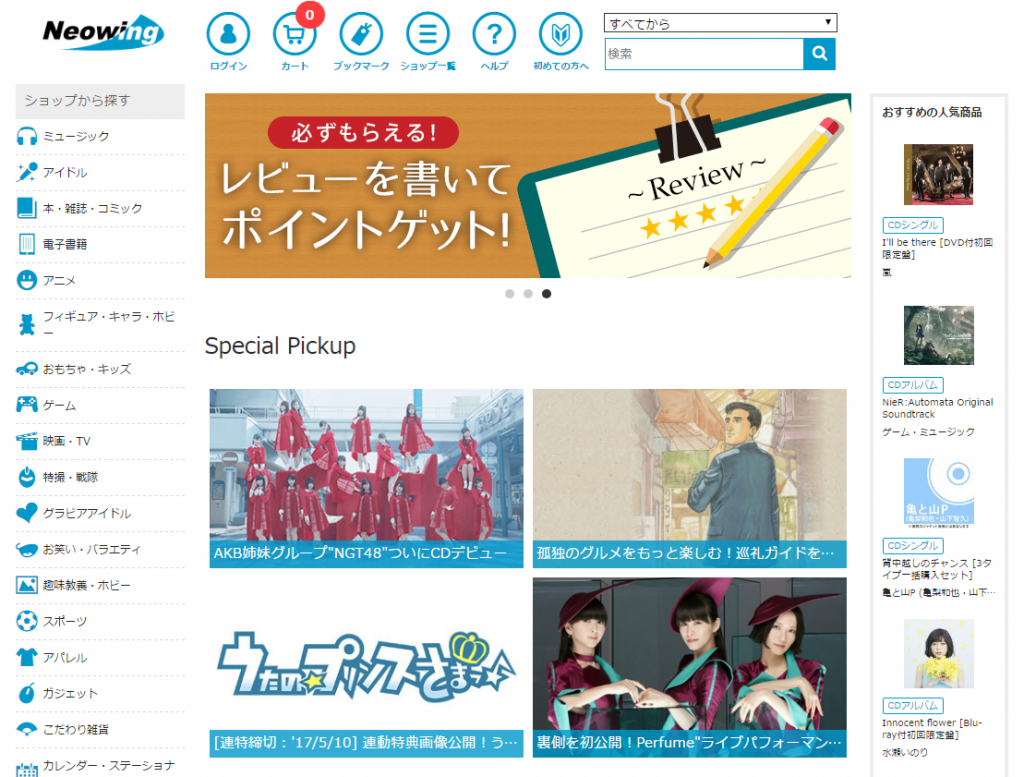Open the 電子書籍 category

pos(65,244)
